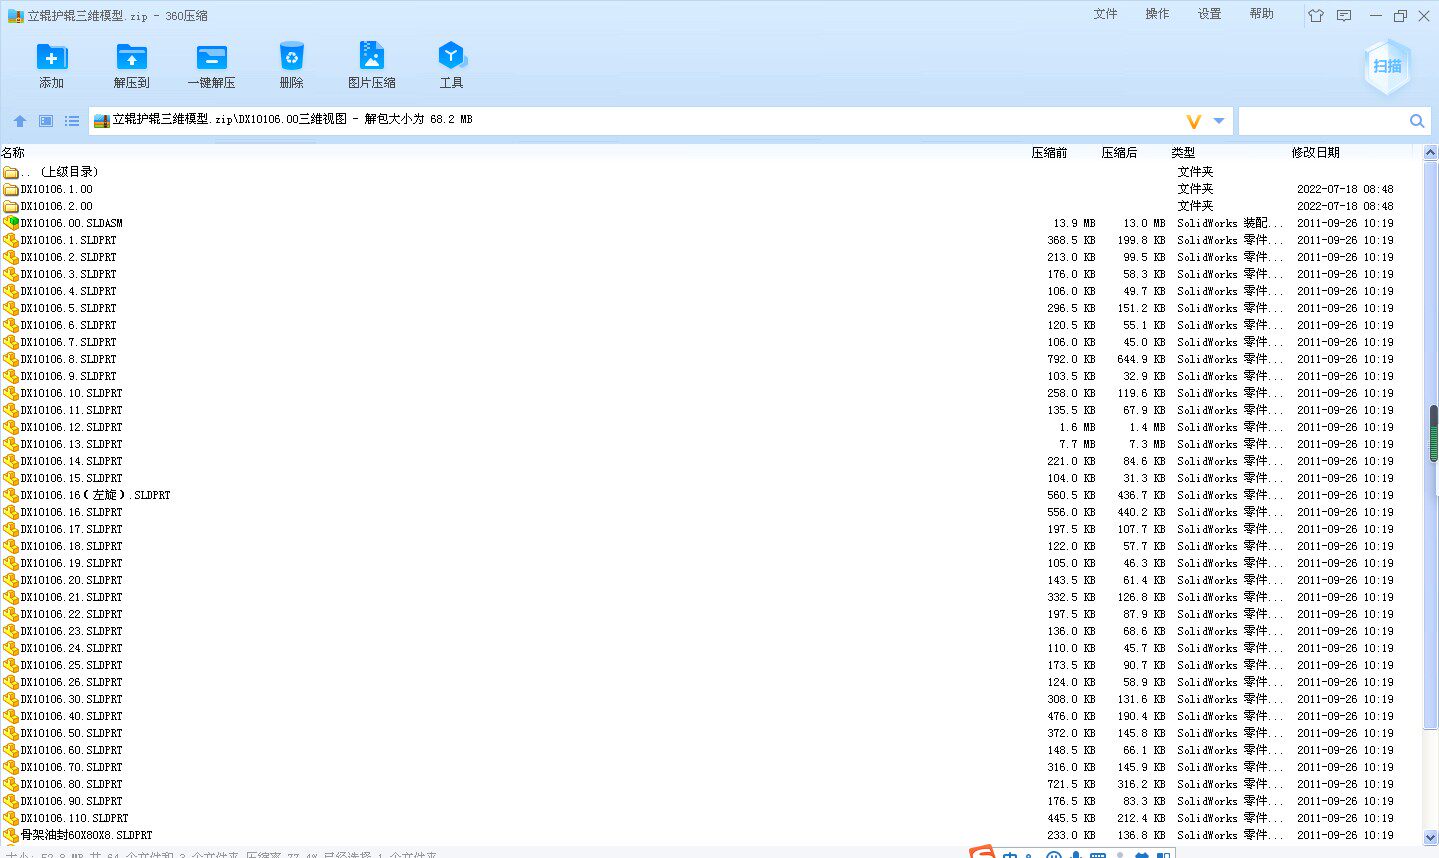Open the 操作 (Operations) menu
The height and width of the screenshot is (858, 1439).
[x=1157, y=14]
